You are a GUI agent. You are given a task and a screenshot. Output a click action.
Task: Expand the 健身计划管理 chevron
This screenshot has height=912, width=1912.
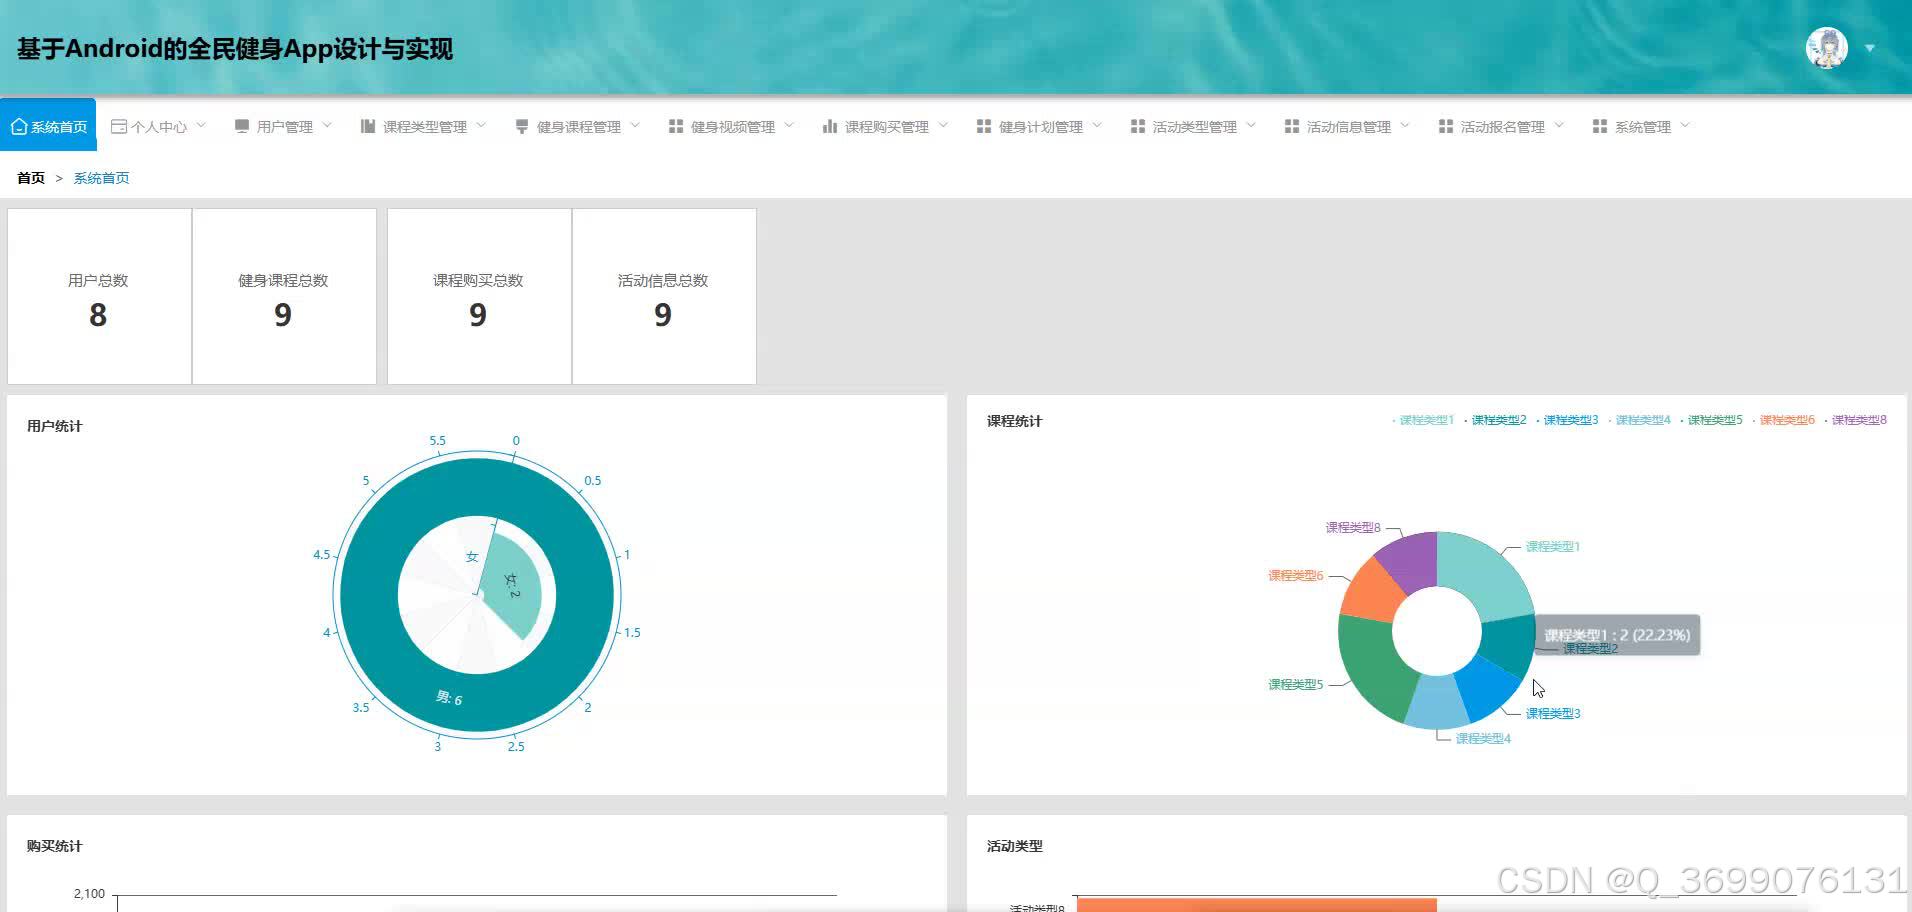pyautogui.click(x=1097, y=125)
